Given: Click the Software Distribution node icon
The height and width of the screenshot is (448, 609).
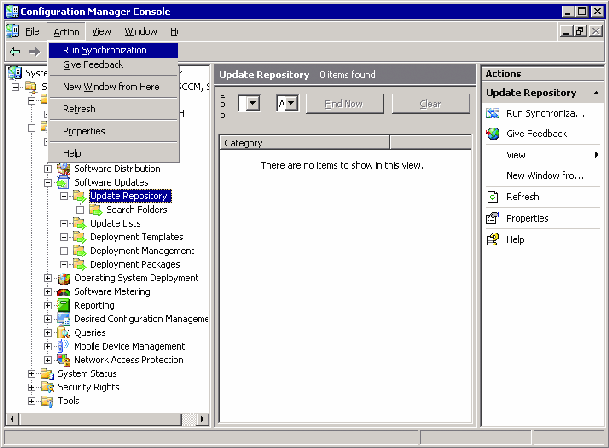Looking at the screenshot, I should [63, 169].
